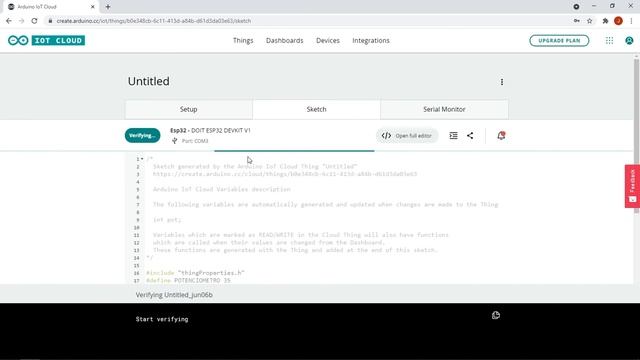Open the user profile icon
The height and width of the screenshot is (360, 640).
(x=629, y=40)
